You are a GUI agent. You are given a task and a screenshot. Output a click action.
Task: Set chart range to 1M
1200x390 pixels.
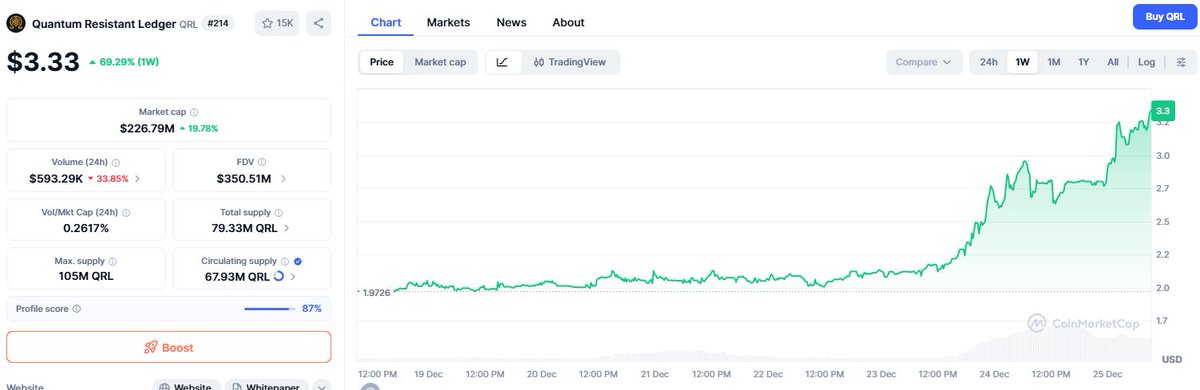[x=1053, y=62]
